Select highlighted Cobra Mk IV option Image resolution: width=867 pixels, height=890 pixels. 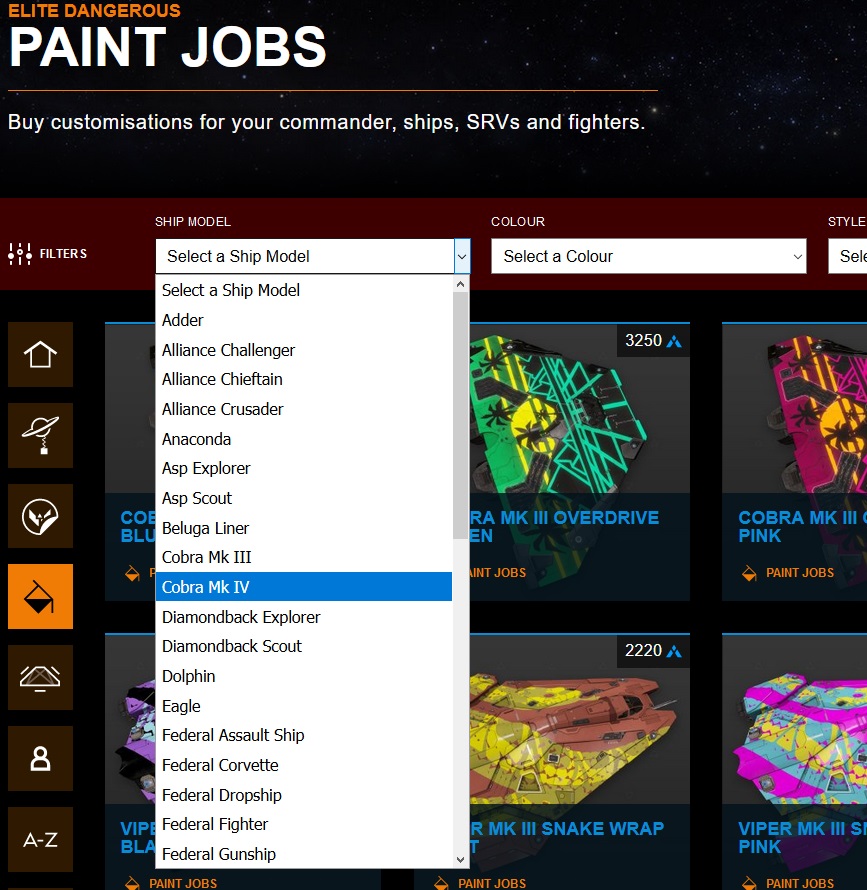(304, 587)
